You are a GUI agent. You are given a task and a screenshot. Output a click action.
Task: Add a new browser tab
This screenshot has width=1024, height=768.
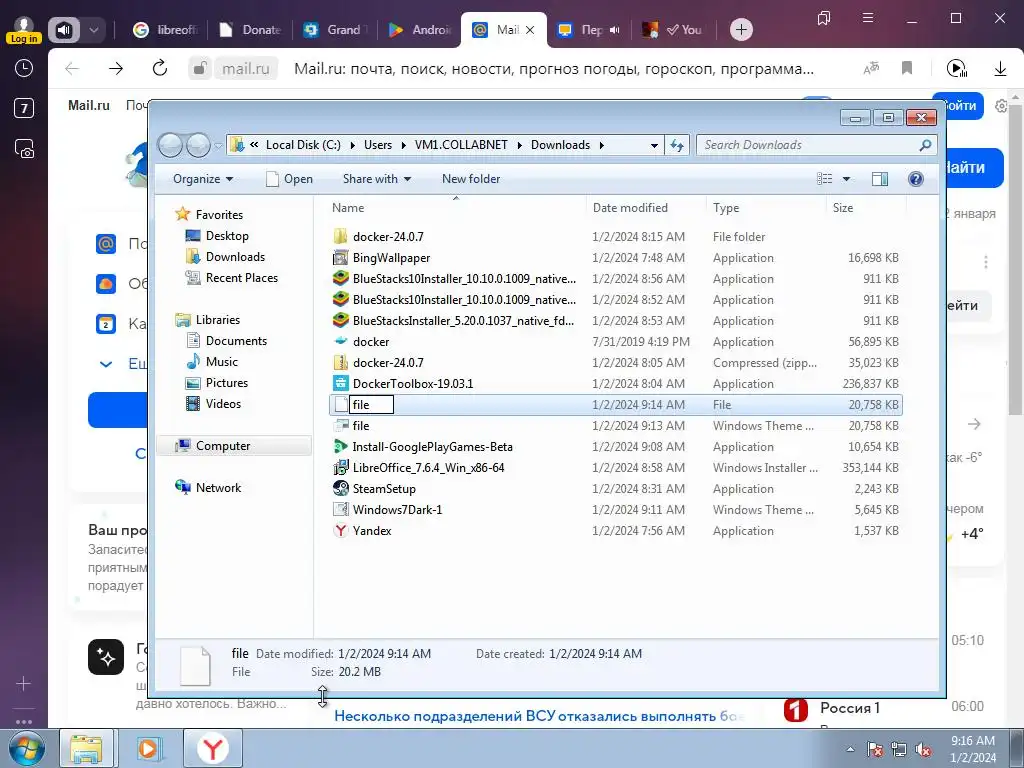coord(741,29)
